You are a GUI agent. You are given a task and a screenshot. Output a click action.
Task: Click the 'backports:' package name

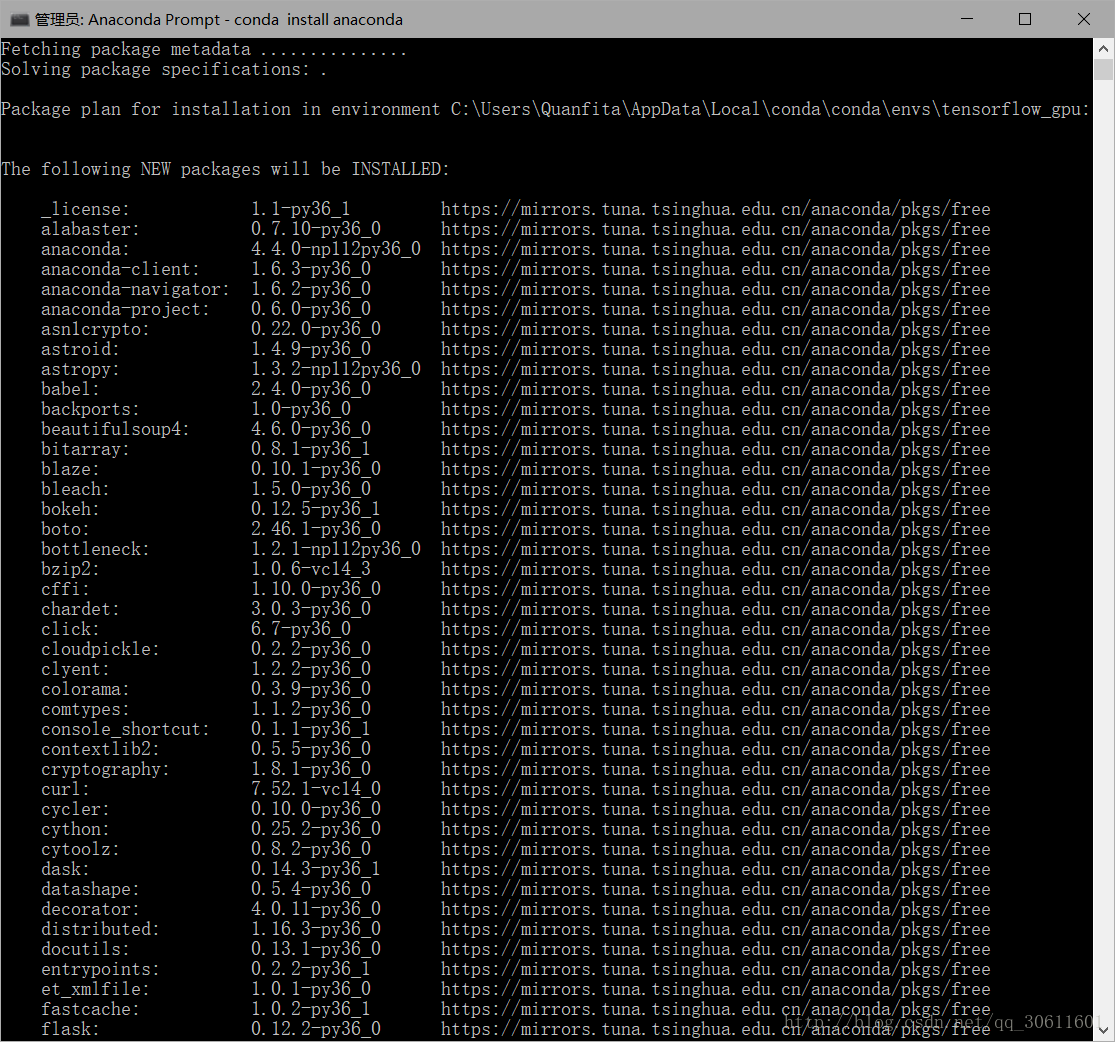coord(90,409)
